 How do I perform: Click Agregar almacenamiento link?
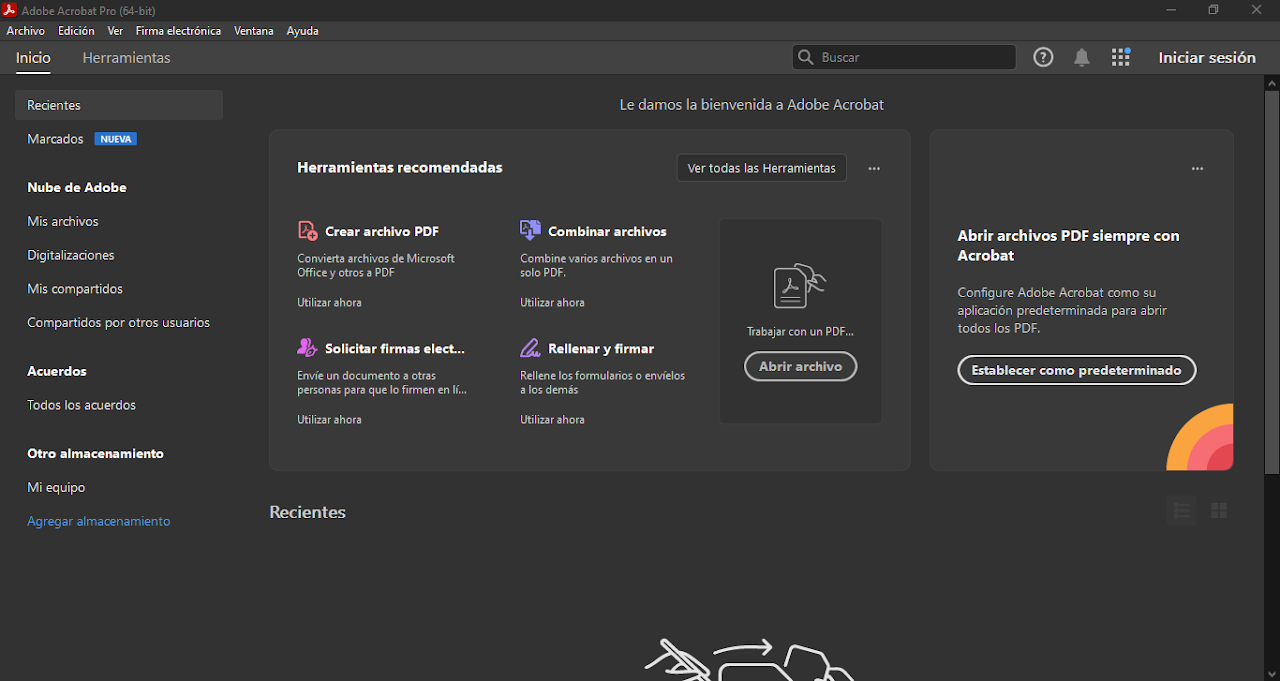point(99,521)
